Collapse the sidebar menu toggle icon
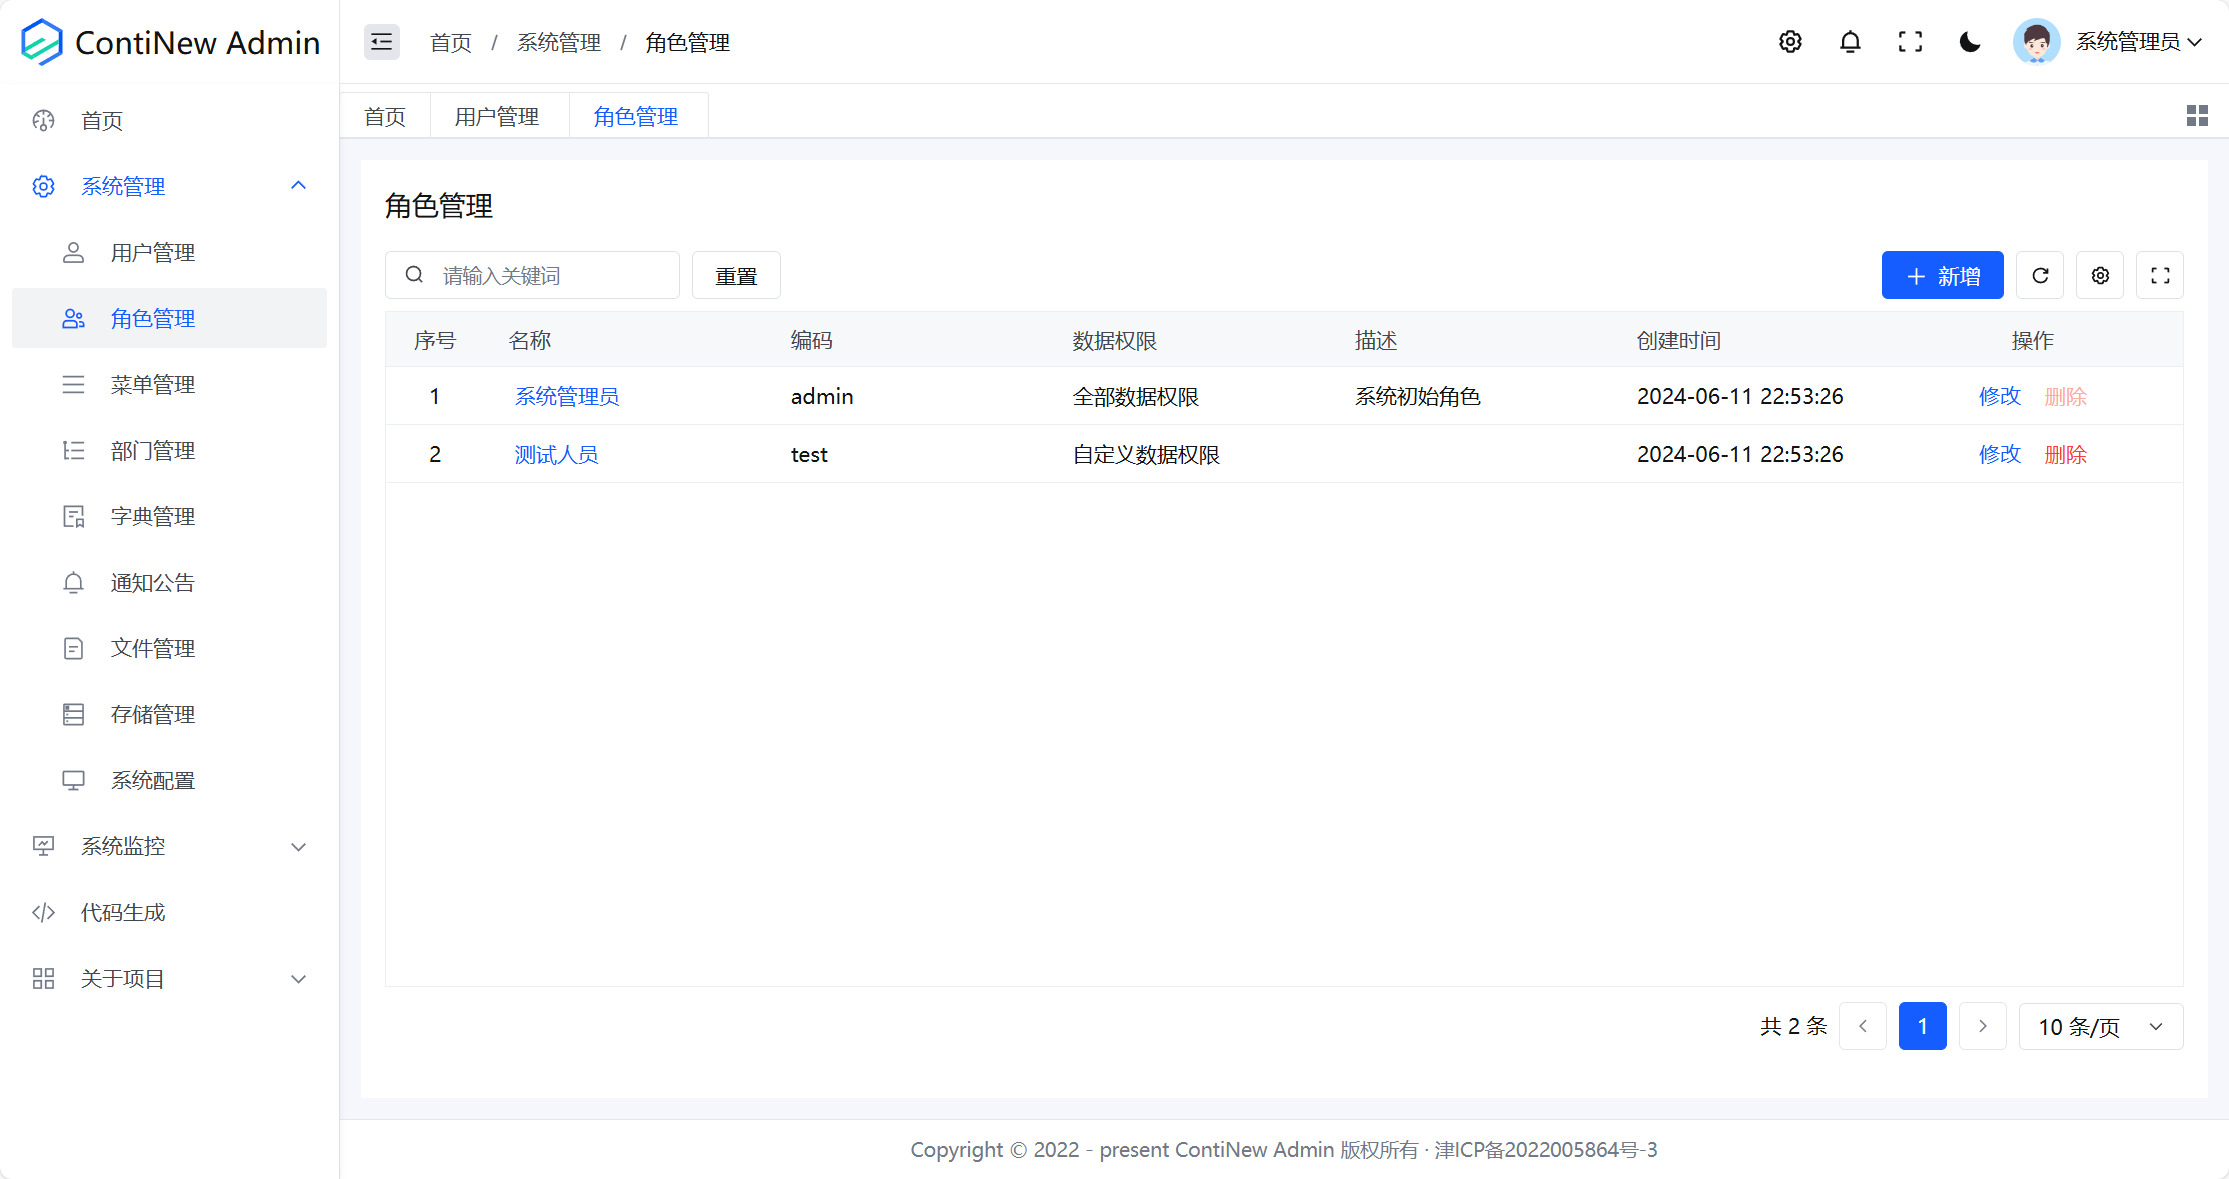 (x=381, y=42)
